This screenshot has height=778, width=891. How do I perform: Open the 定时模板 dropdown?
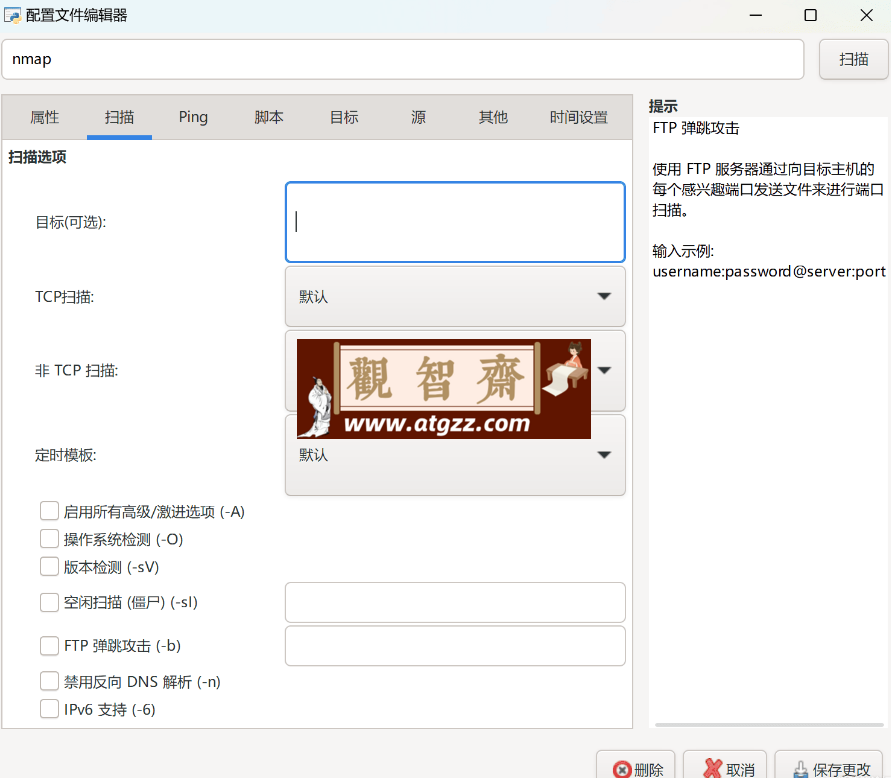[455, 455]
